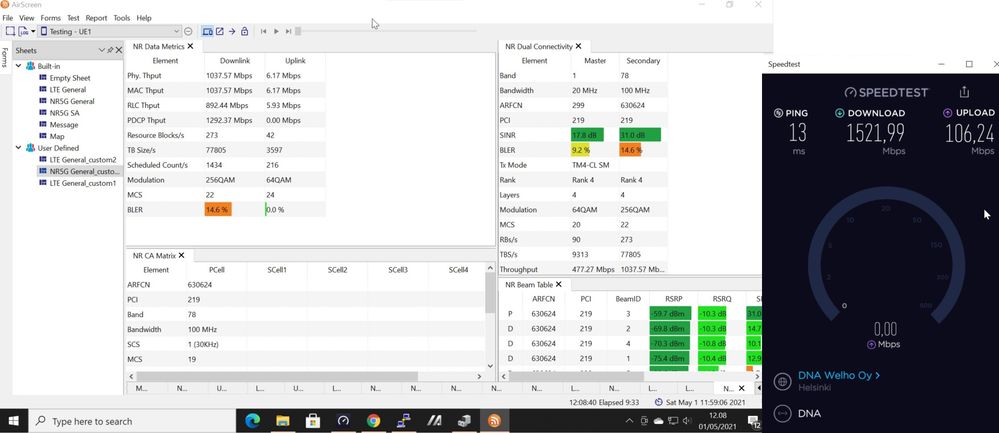The height and width of the screenshot is (433, 999).
Task: Click the Beam Table horizontal scrollbar thumb
Action: coord(577,376)
